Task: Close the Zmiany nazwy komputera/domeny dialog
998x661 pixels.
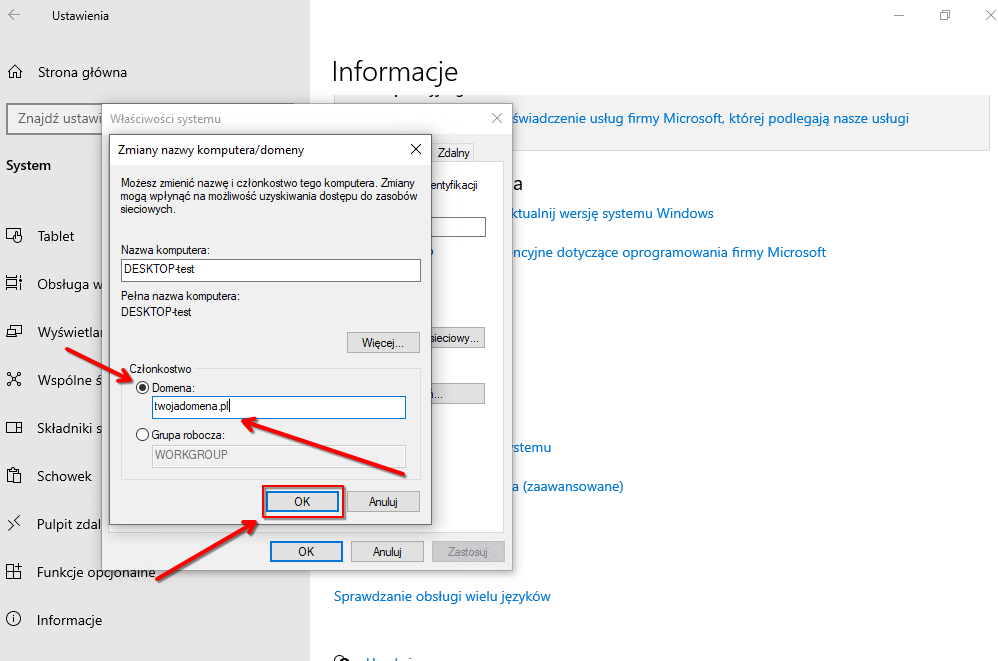Action: coord(416,149)
